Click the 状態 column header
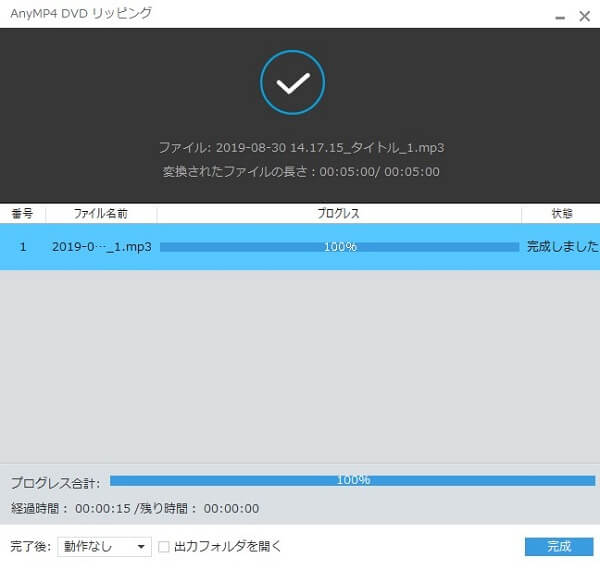The width and height of the screenshot is (600, 570). pos(562,213)
